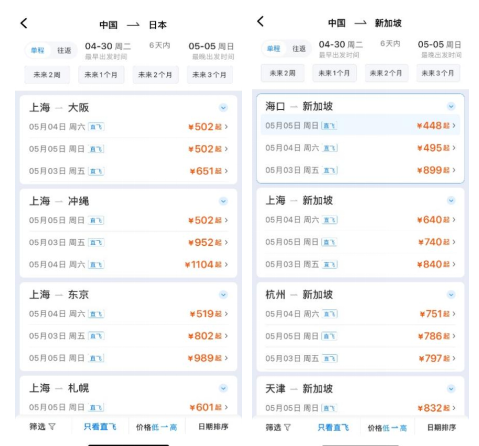Collapse the 天津 to 新加坡 route card
Viewport: 479px width, 446px height.
(x=451, y=389)
